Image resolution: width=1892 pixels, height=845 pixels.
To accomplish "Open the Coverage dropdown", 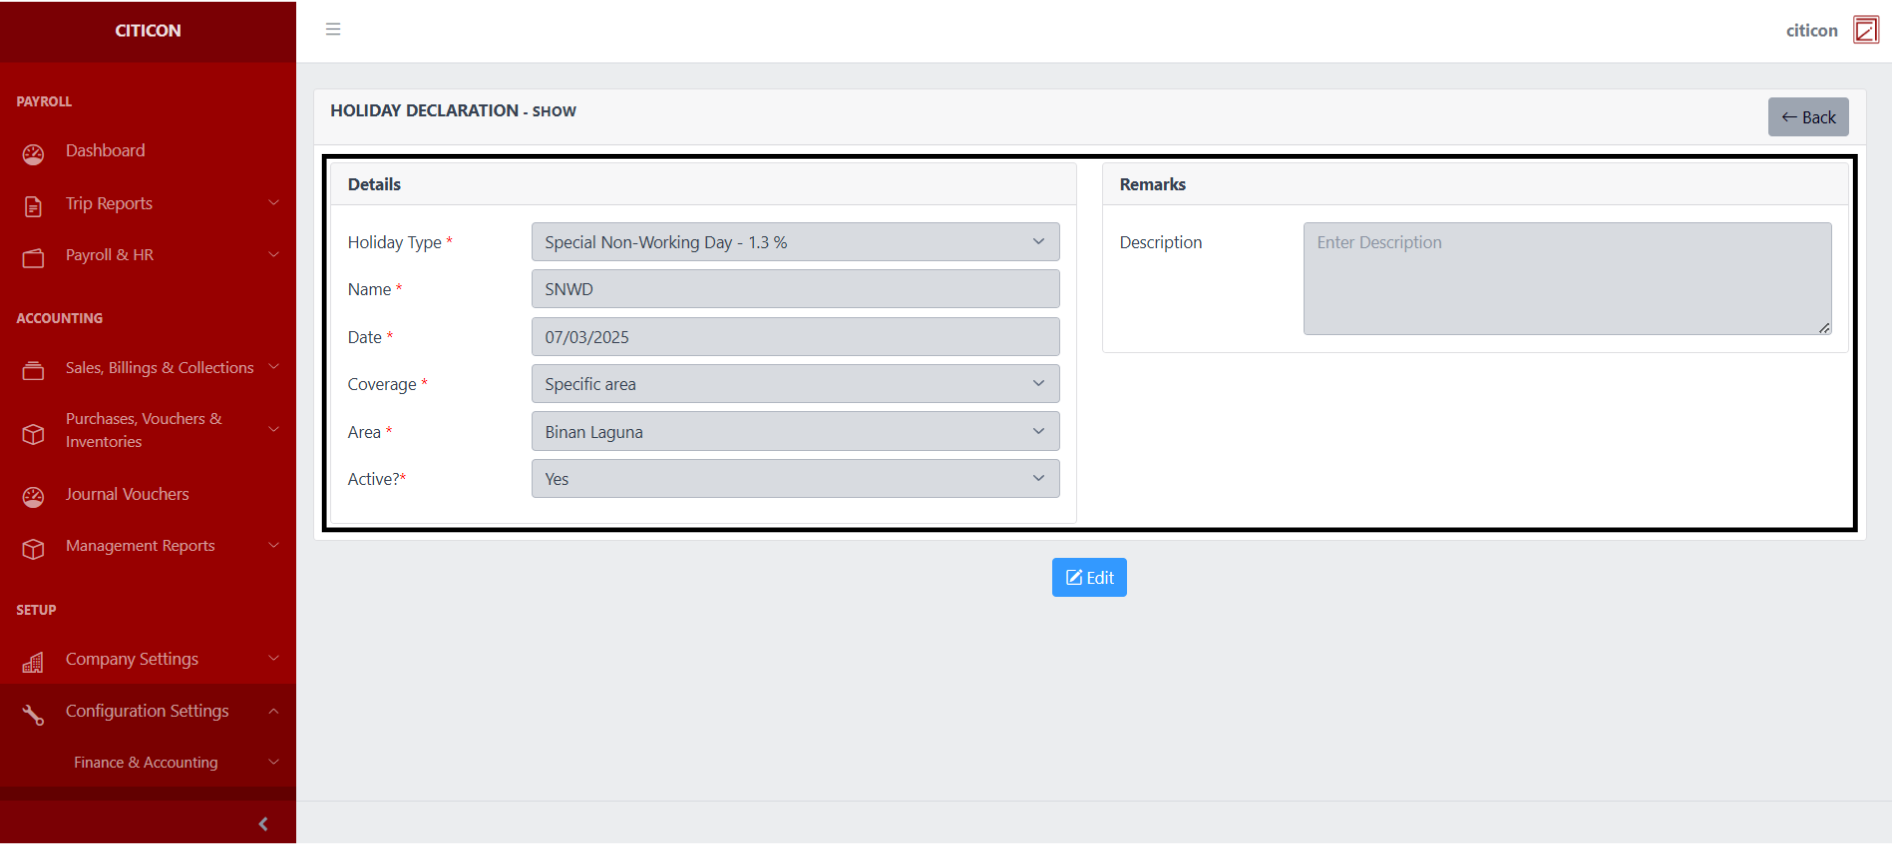I will pyautogui.click(x=794, y=384).
